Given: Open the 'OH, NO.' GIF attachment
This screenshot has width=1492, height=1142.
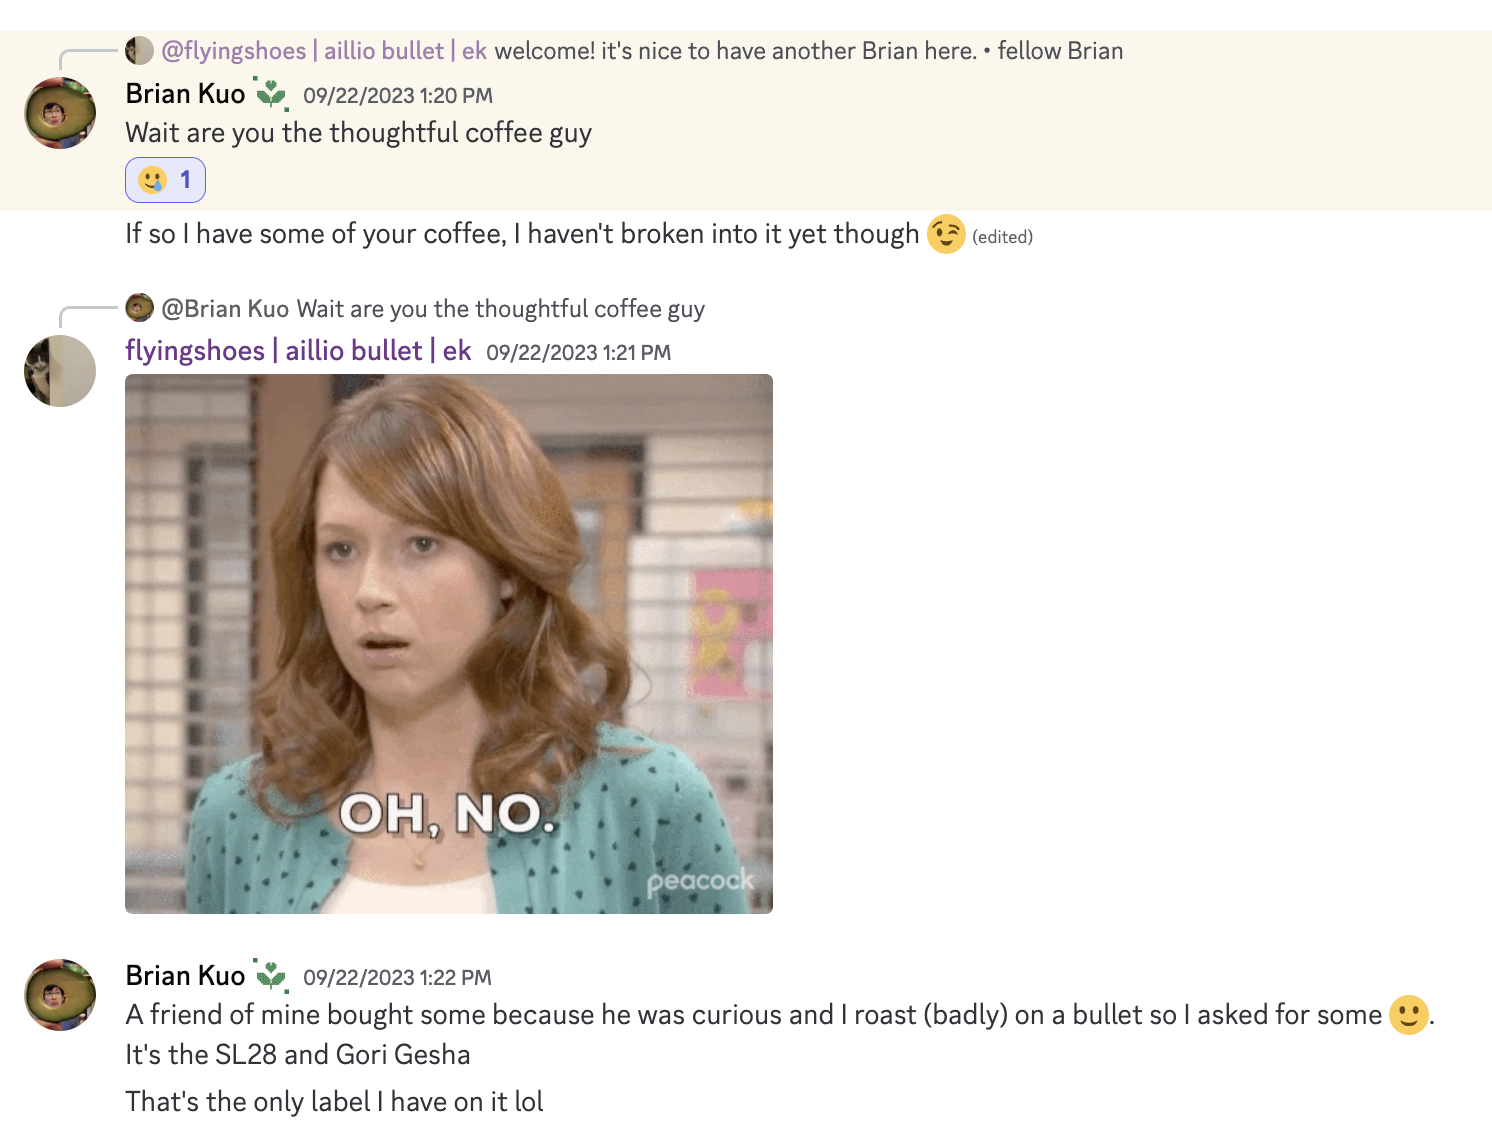Looking at the screenshot, I should (449, 644).
